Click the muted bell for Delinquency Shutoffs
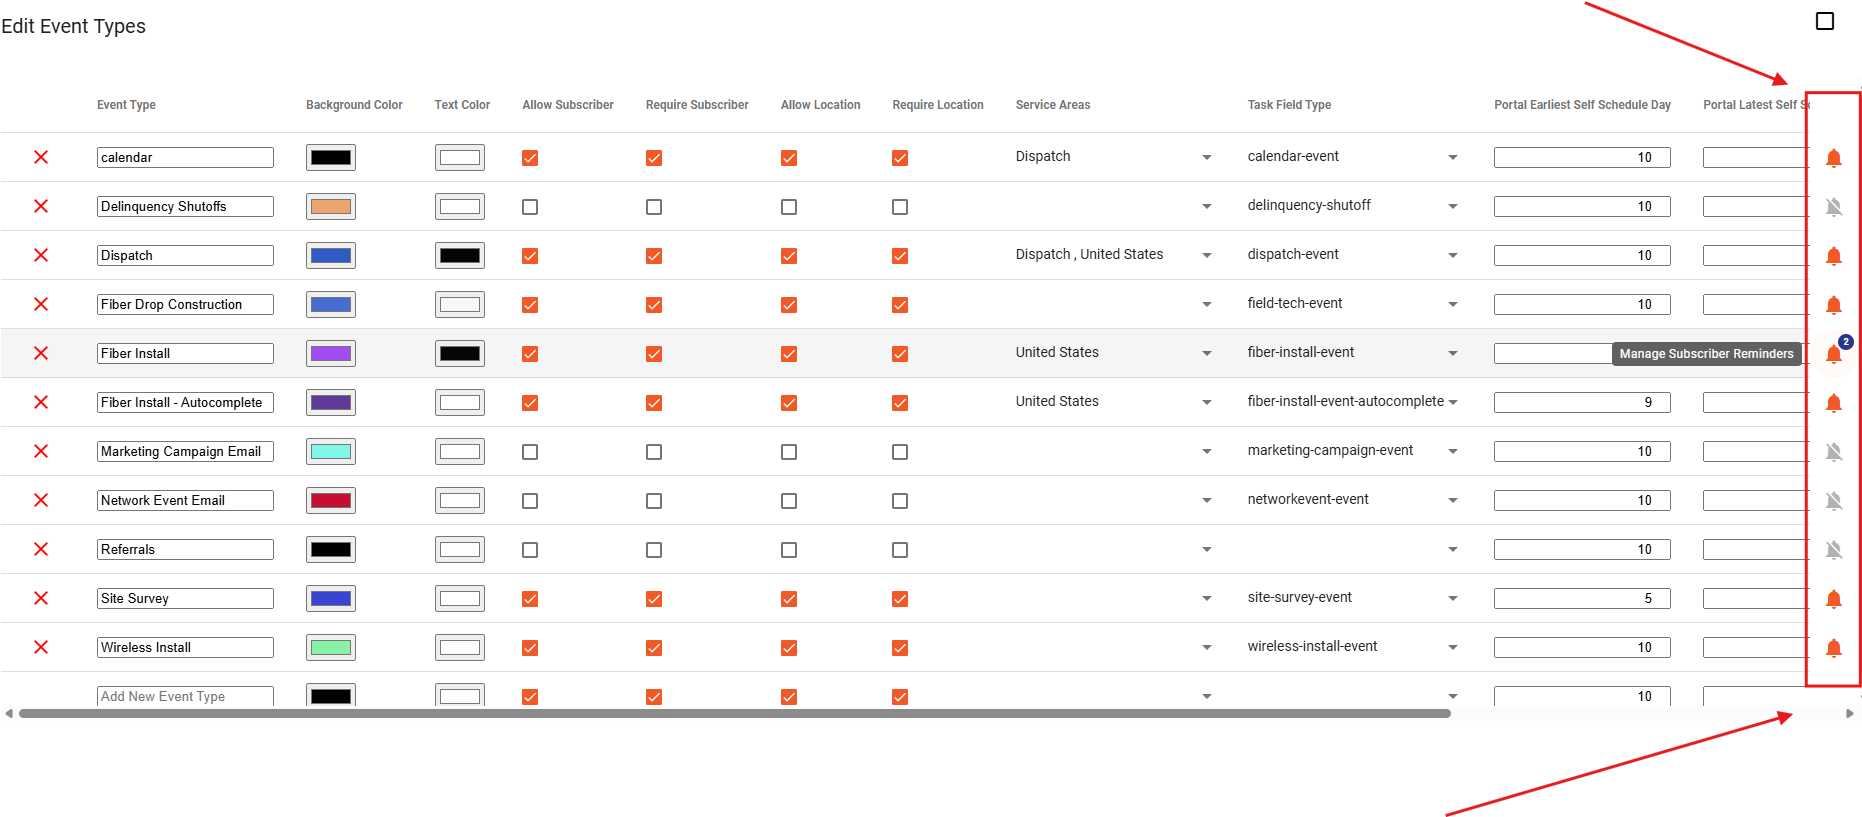1862x817 pixels. click(x=1833, y=207)
